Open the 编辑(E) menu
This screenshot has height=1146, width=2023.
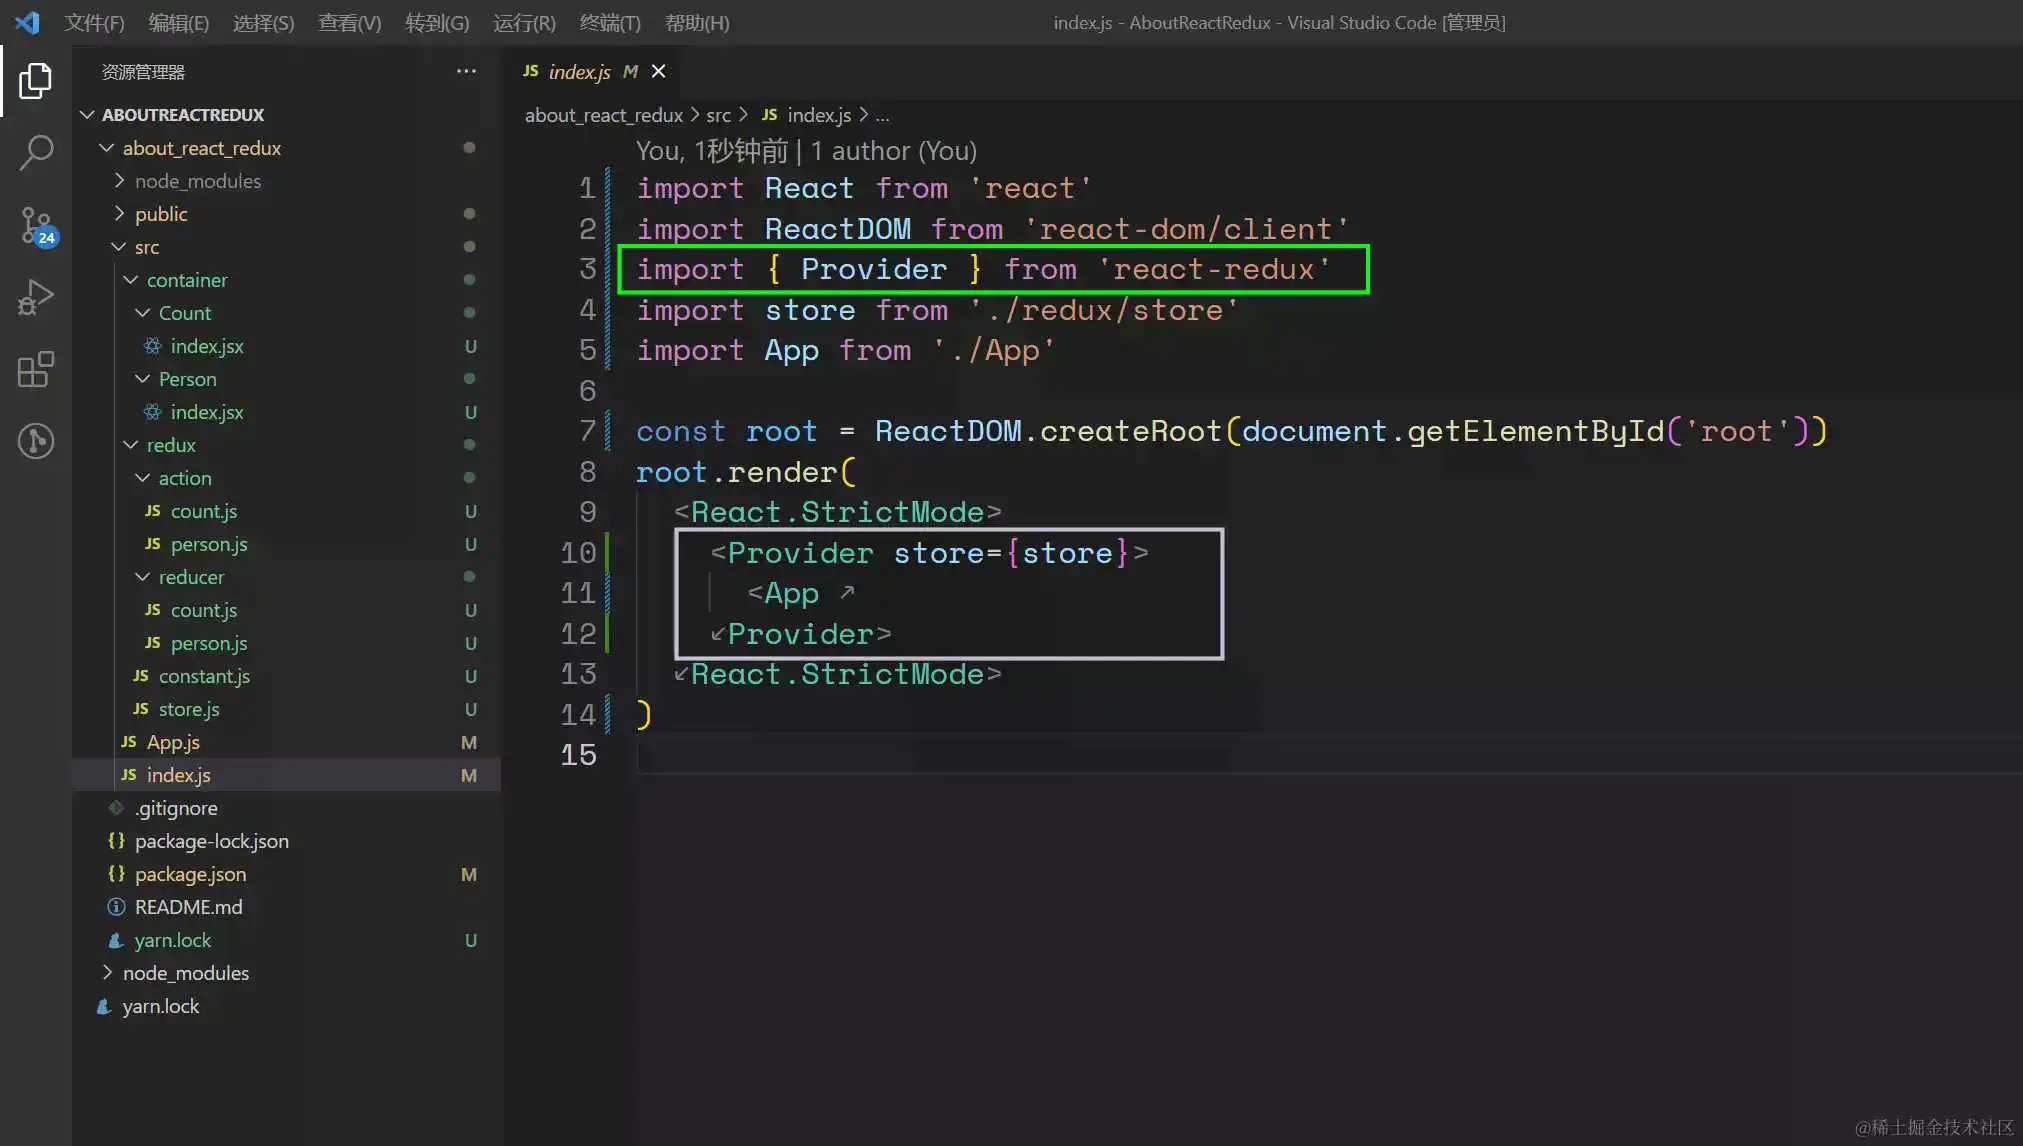coord(178,22)
